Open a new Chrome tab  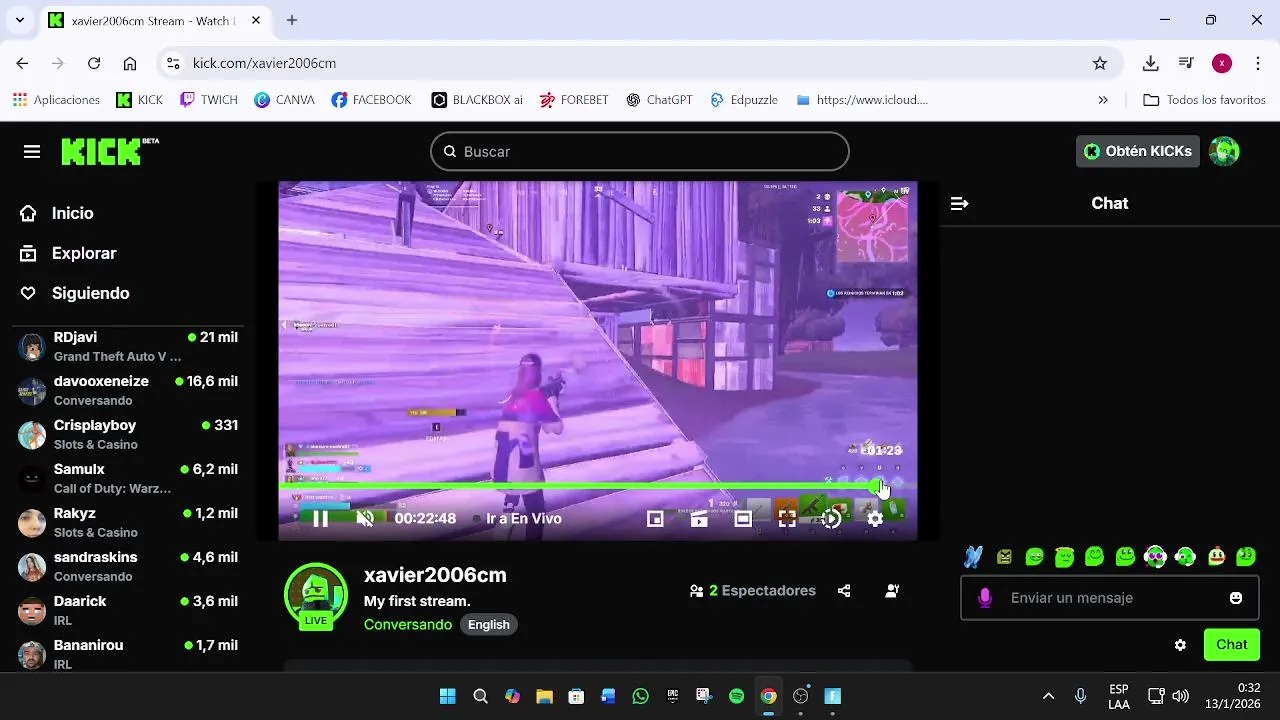(292, 20)
